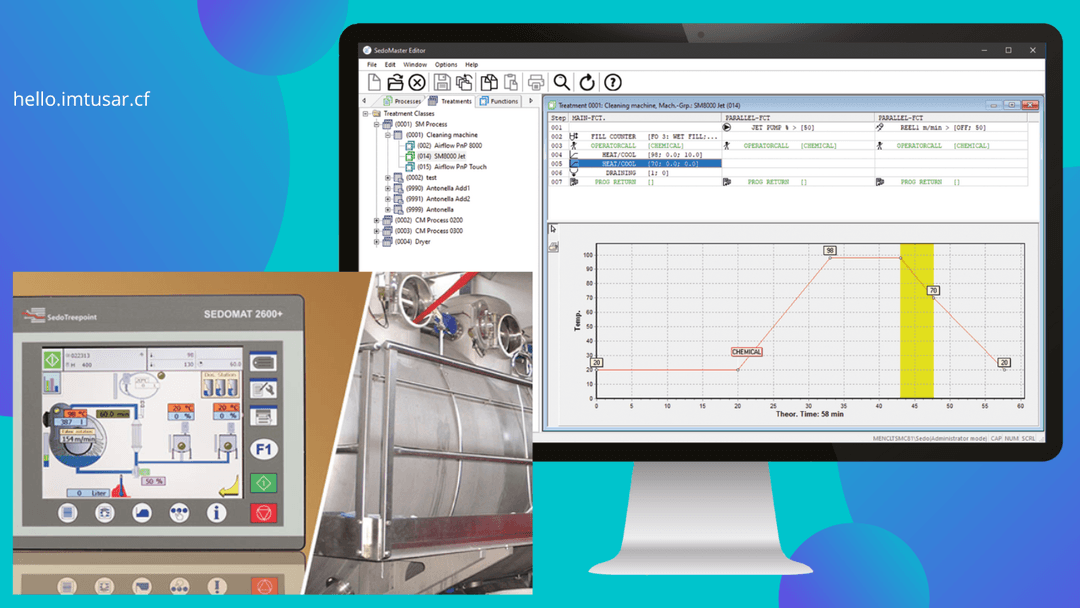
Task: Click the small icon below the pointer tool
Action: [553, 247]
